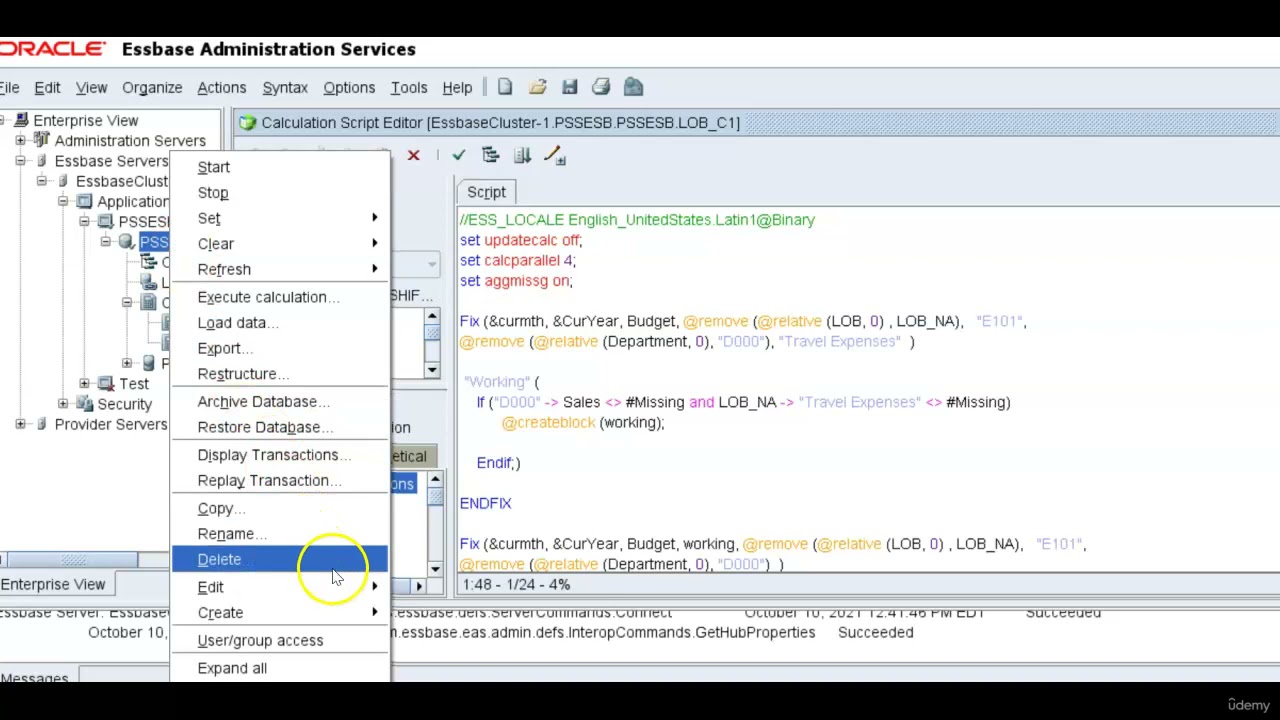Choose Export... from context menu
The width and height of the screenshot is (1280, 720).
(x=279, y=348)
